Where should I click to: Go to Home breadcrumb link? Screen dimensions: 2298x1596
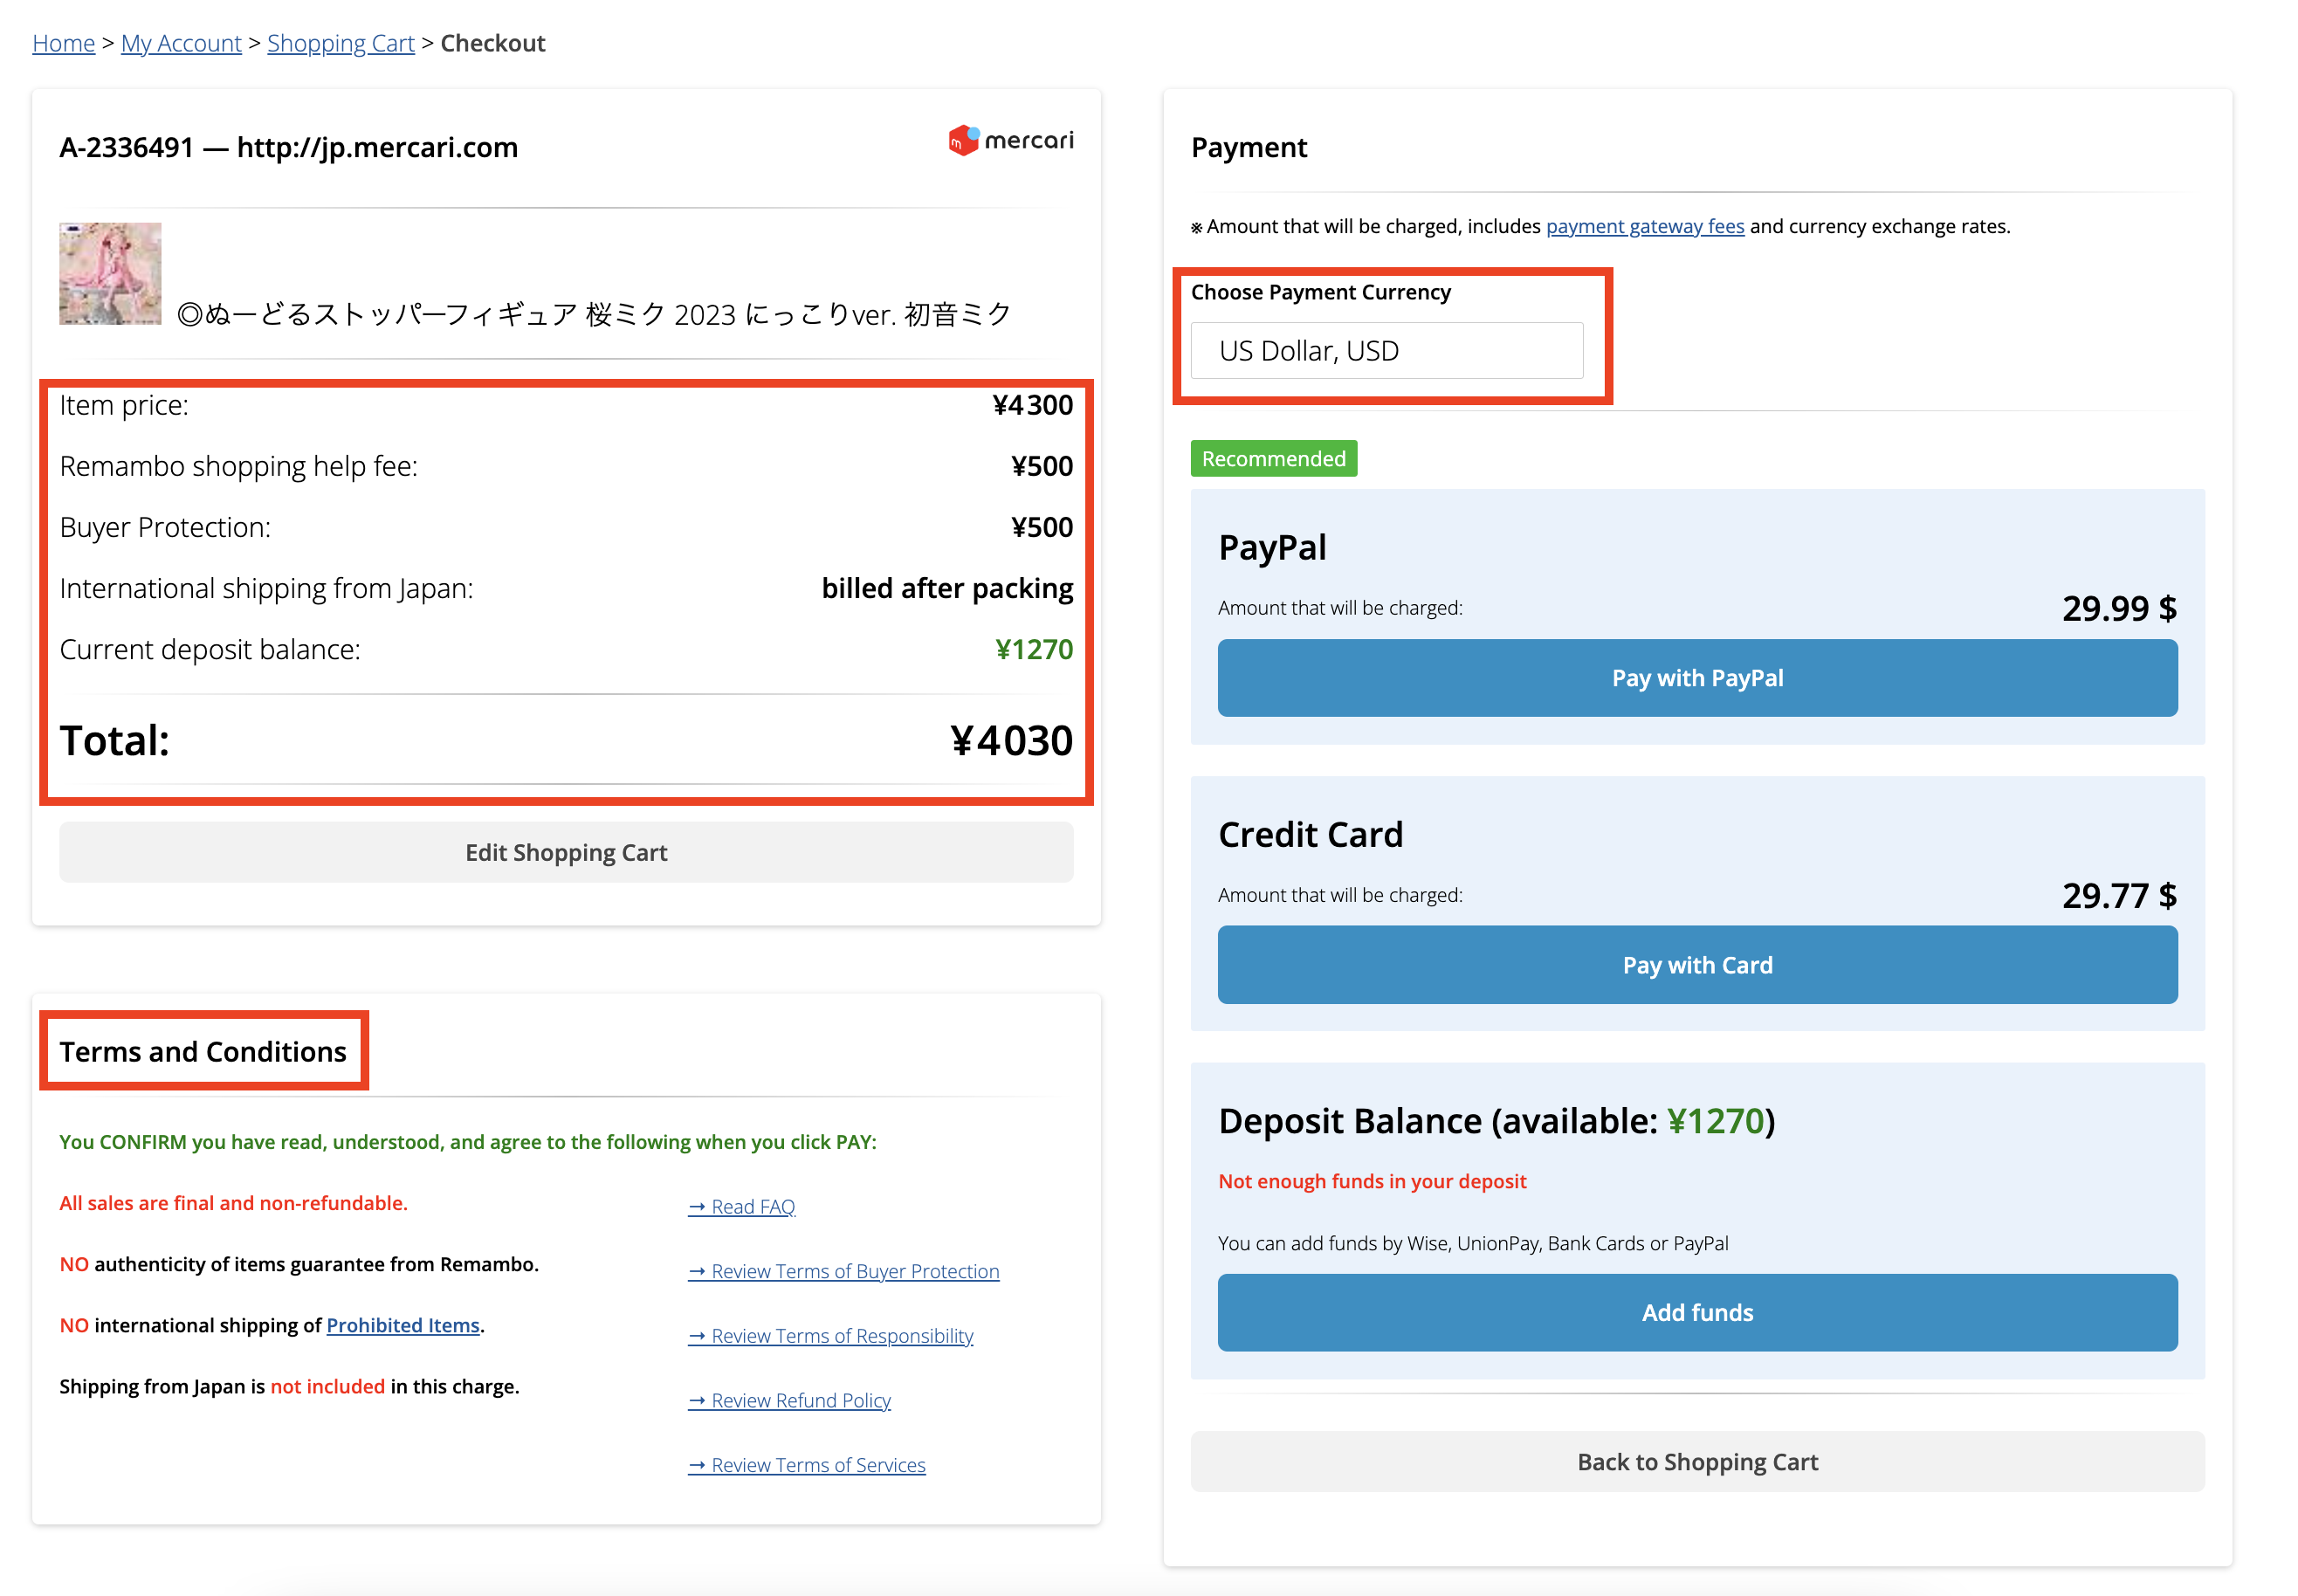63,43
